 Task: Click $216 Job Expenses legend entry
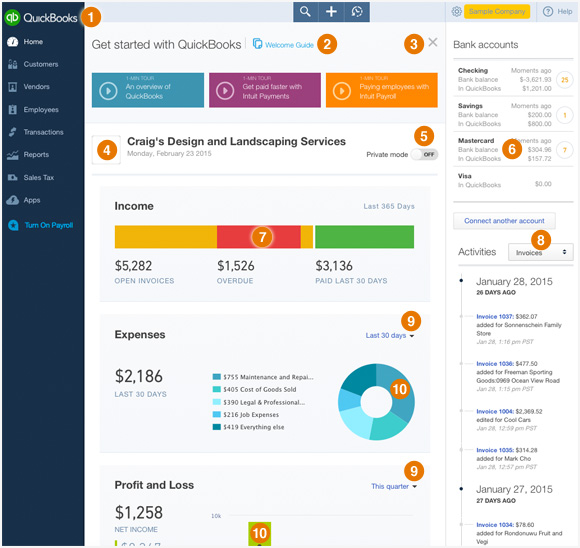(x=246, y=415)
